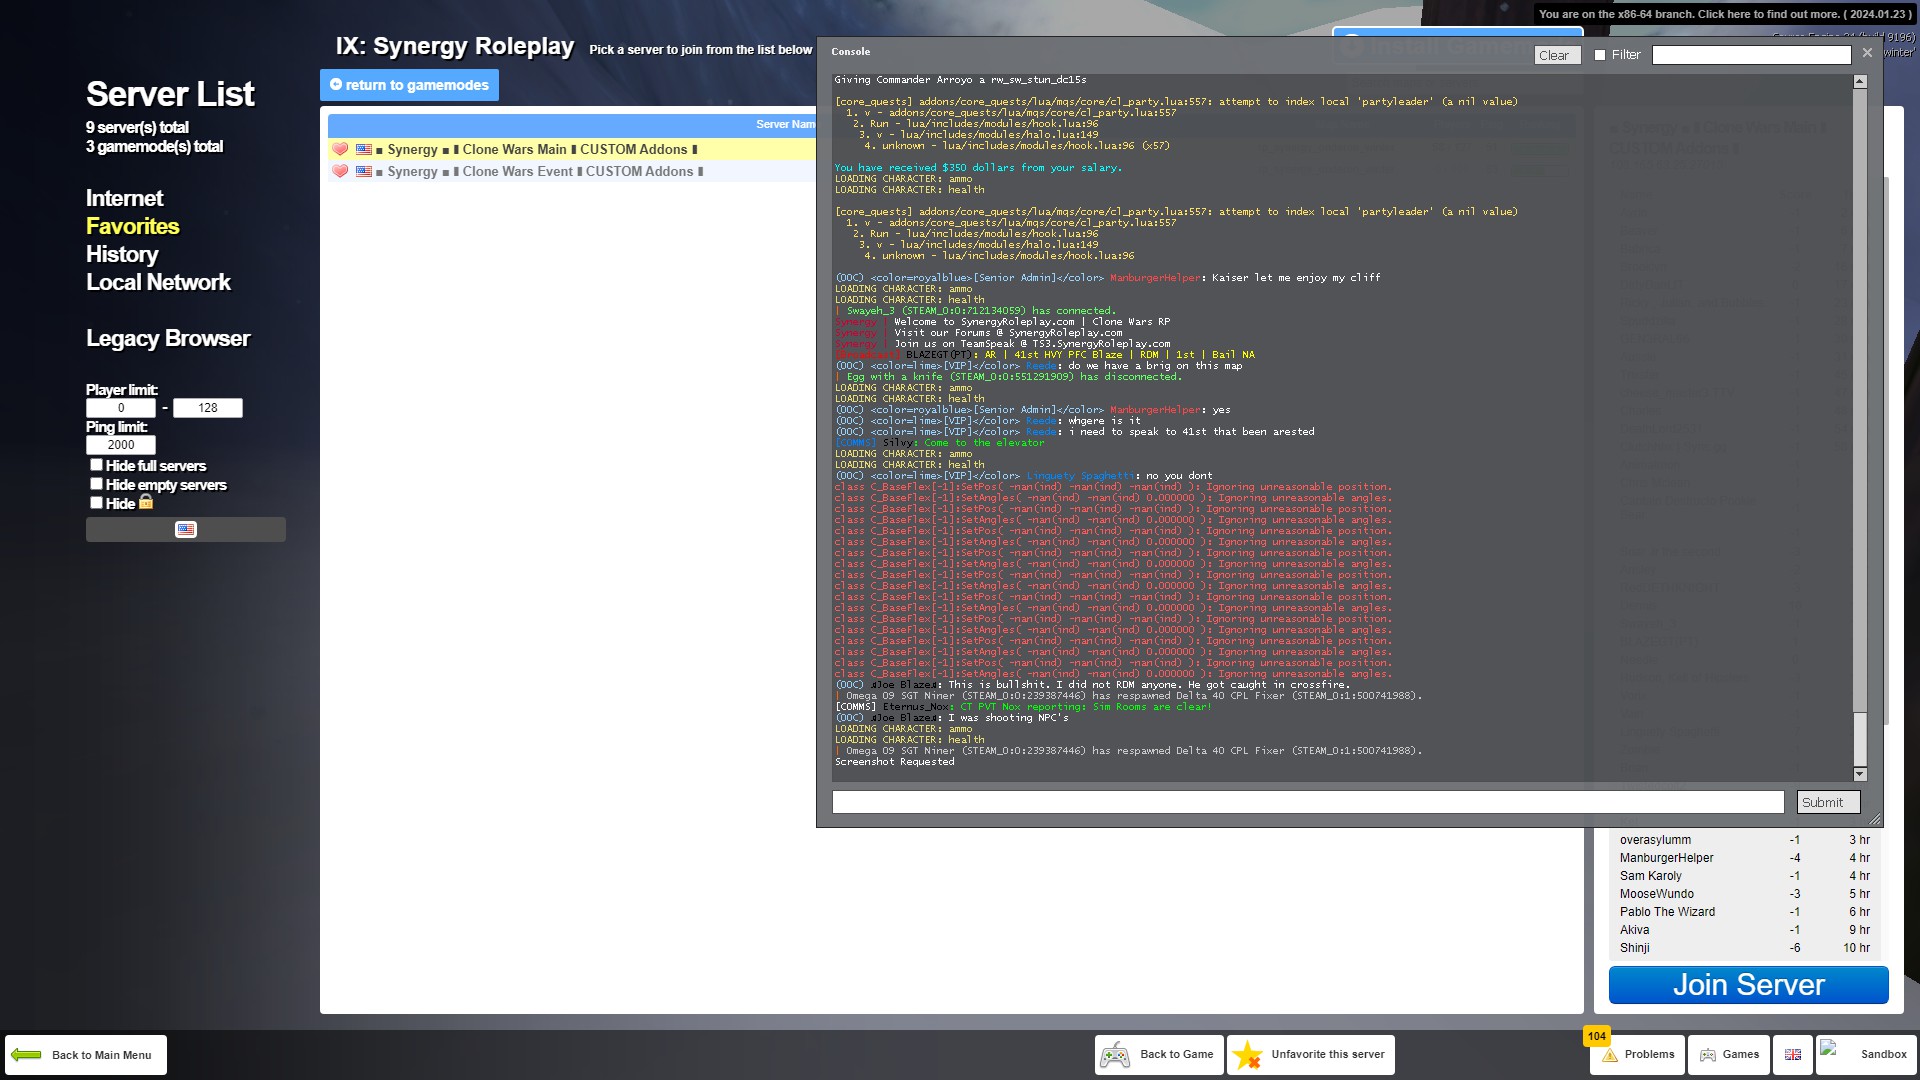Screen dimensions: 1920x1080
Task: Select the Clone Wars Main server row
Action: pyautogui.click(x=572, y=150)
